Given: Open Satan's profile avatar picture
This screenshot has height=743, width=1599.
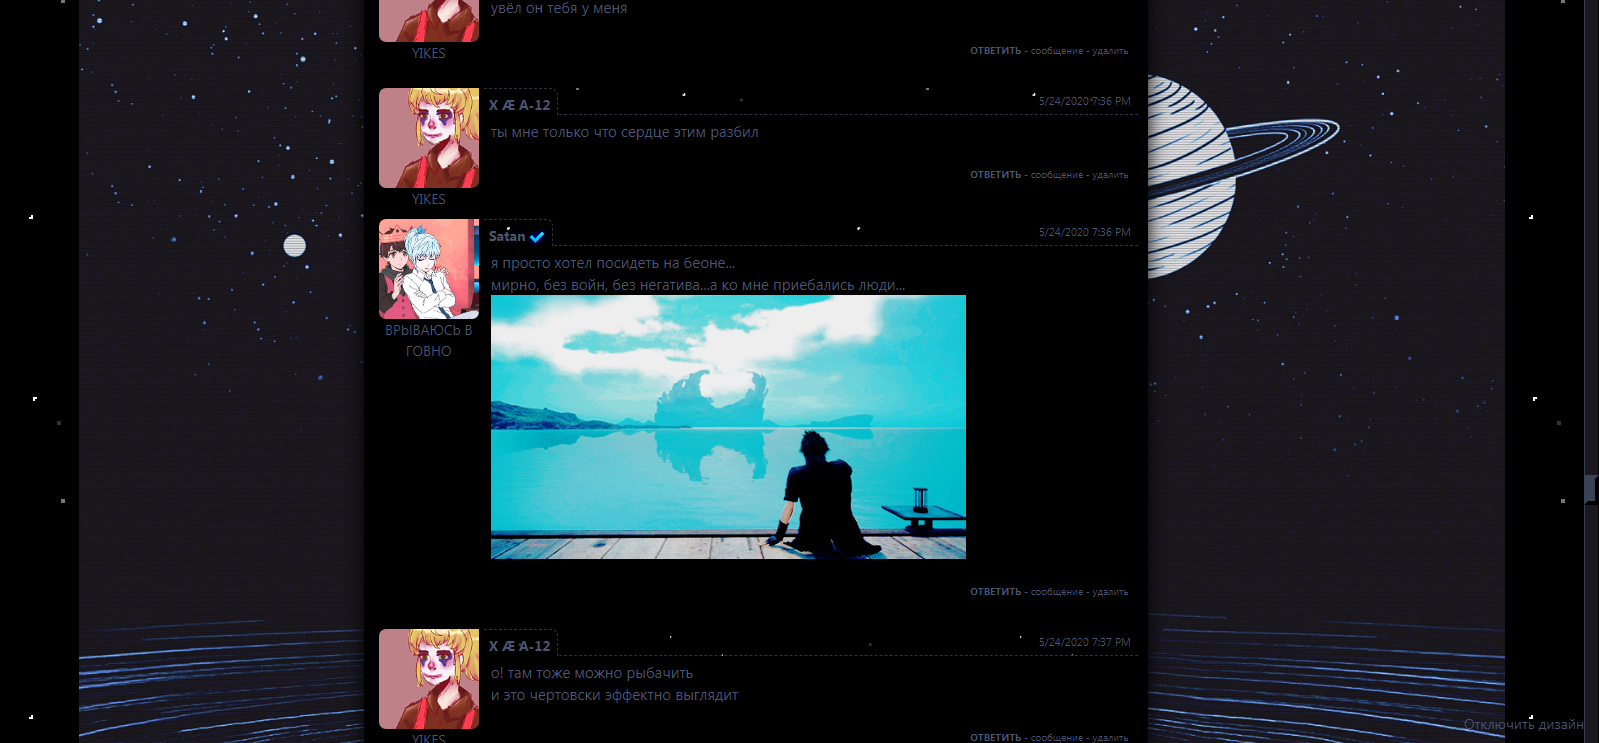Looking at the screenshot, I should [428, 269].
